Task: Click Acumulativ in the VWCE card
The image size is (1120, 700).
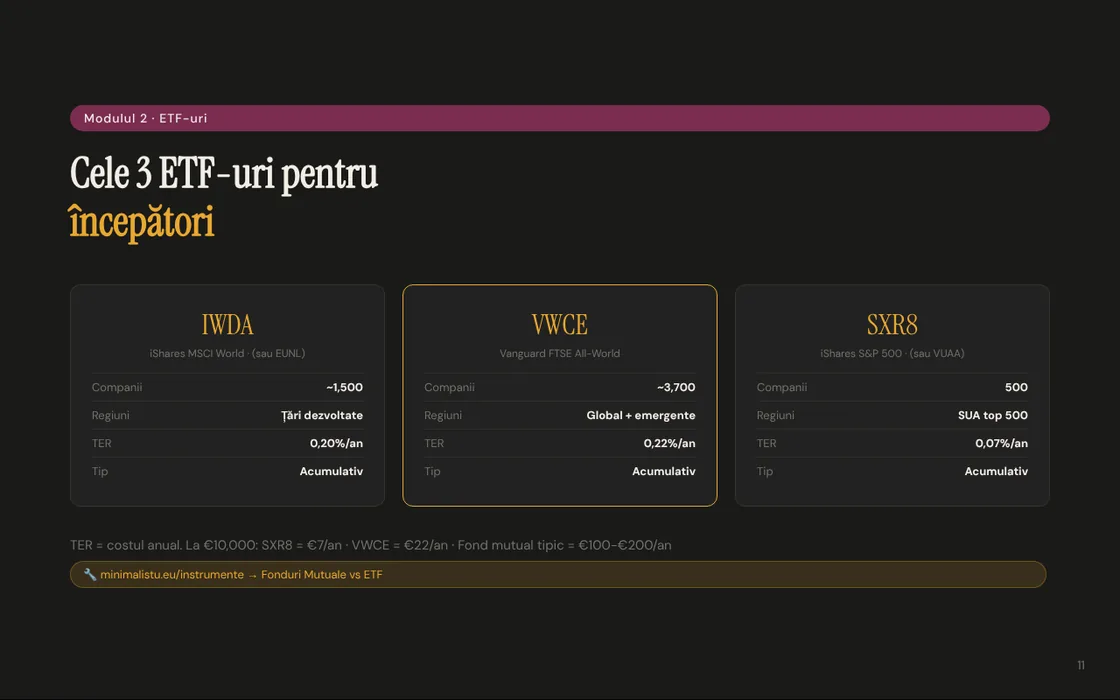Action: [x=664, y=471]
